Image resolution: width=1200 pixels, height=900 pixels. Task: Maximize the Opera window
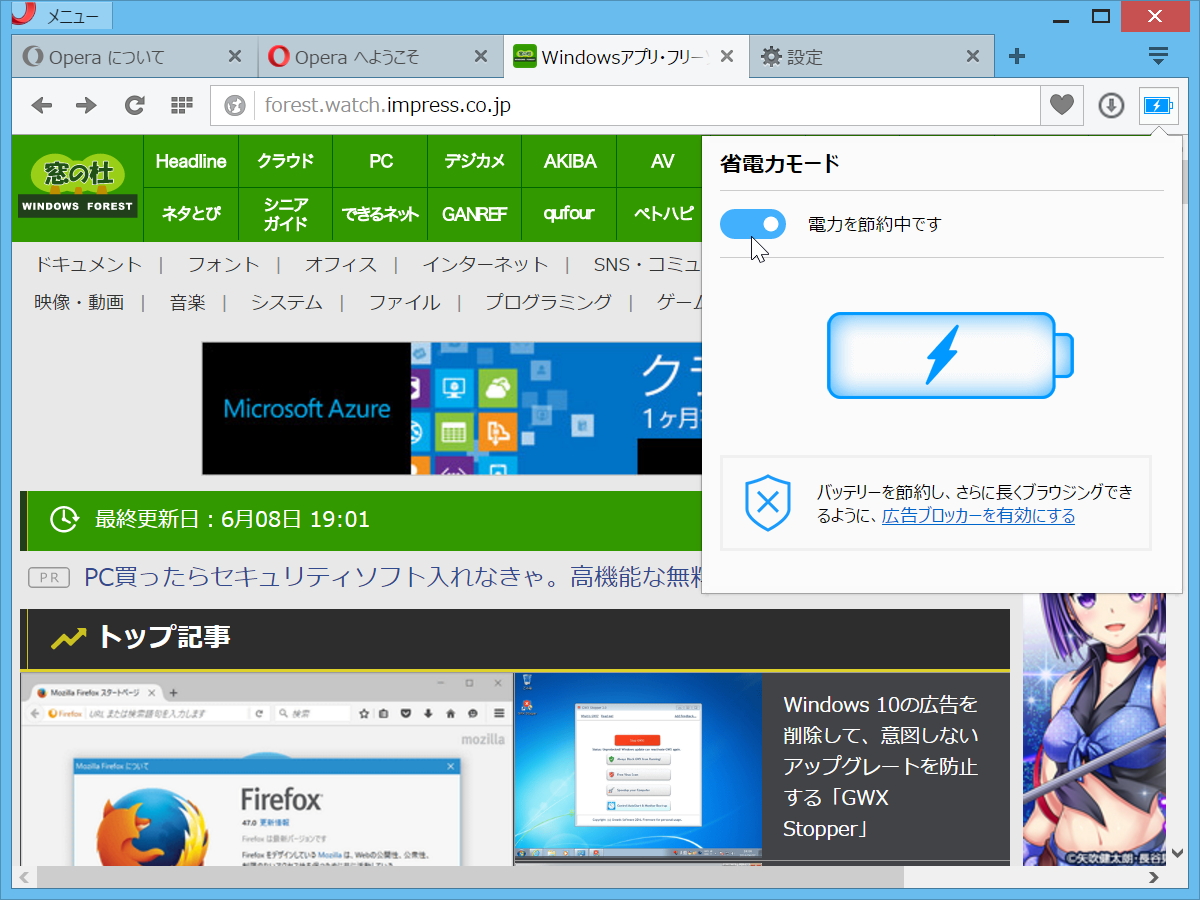click(x=1100, y=15)
